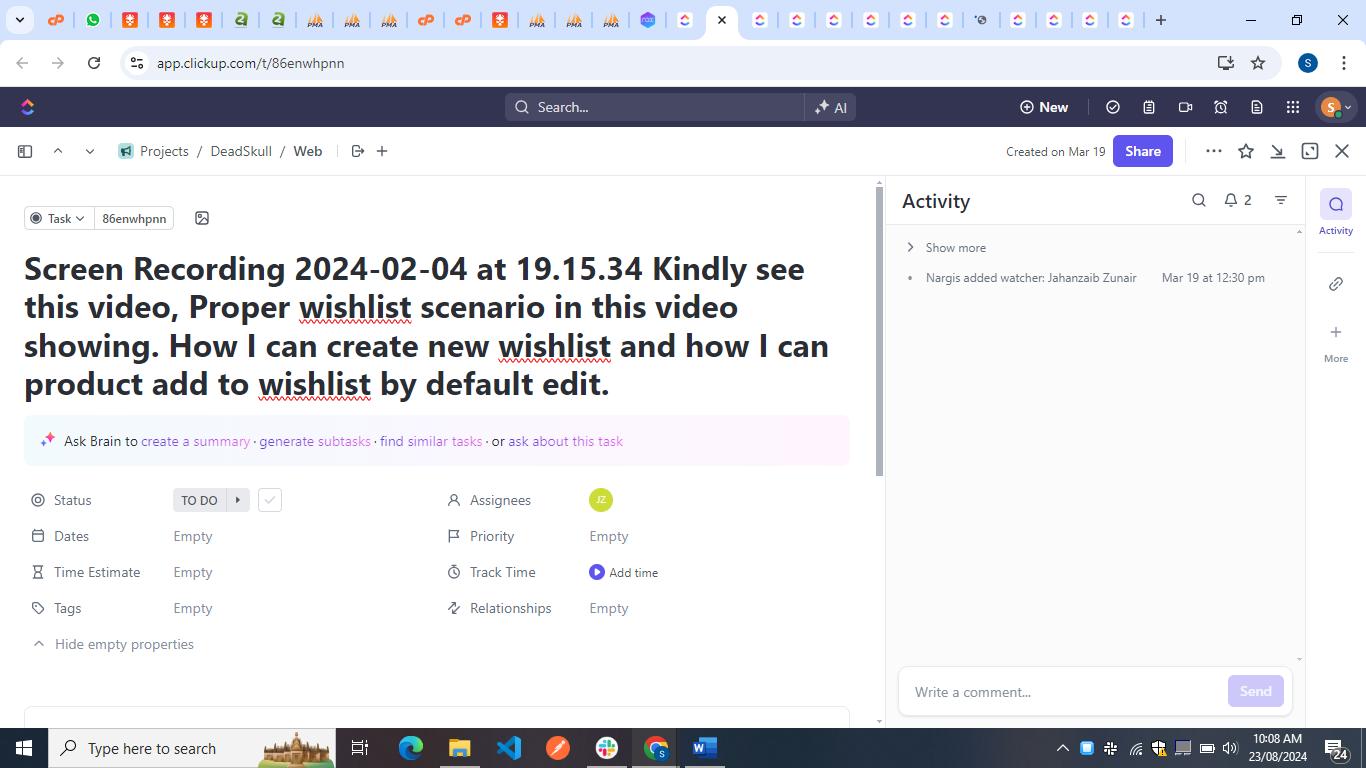This screenshot has width=1366, height=768.
Task: Open the record clip camera icon
Action: (x=1185, y=107)
